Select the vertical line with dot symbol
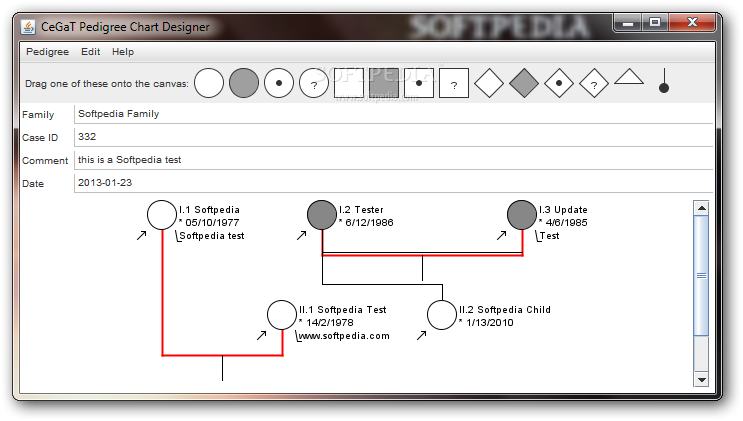The height and width of the screenshot is (421, 743). pyautogui.click(x=664, y=81)
